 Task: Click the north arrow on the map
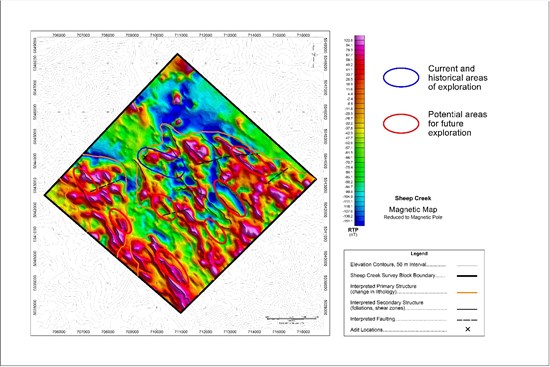[314, 55]
